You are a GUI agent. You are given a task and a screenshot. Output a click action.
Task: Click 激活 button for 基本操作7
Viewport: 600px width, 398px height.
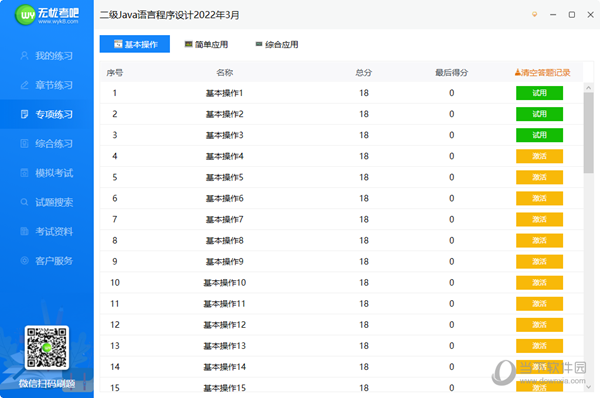[x=539, y=219]
